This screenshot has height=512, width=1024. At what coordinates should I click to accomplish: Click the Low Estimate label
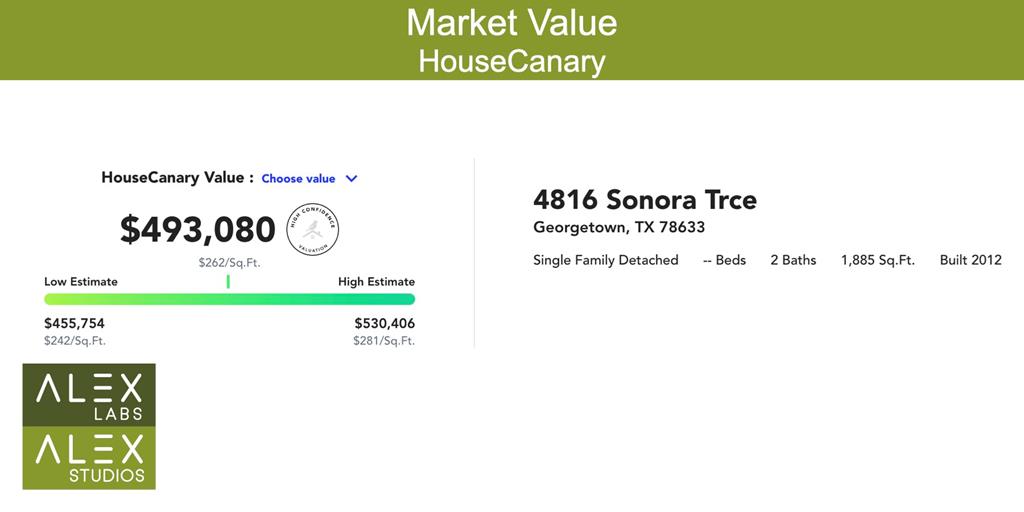tap(81, 281)
